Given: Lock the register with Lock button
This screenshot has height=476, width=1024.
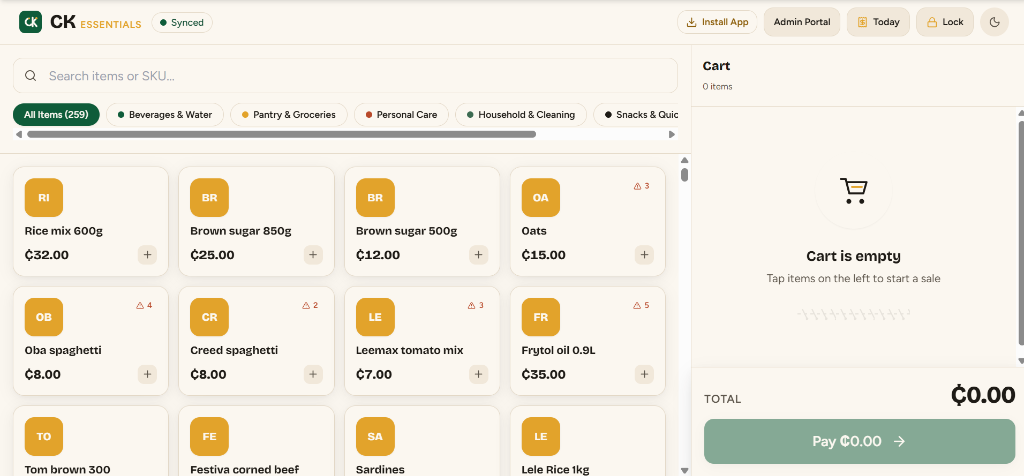Looking at the screenshot, I should pyautogui.click(x=945, y=22).
